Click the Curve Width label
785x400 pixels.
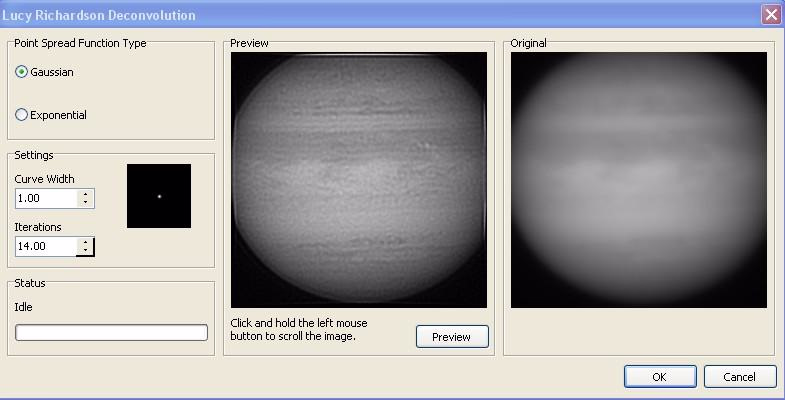pyautogui.click(x=45, y=179)
